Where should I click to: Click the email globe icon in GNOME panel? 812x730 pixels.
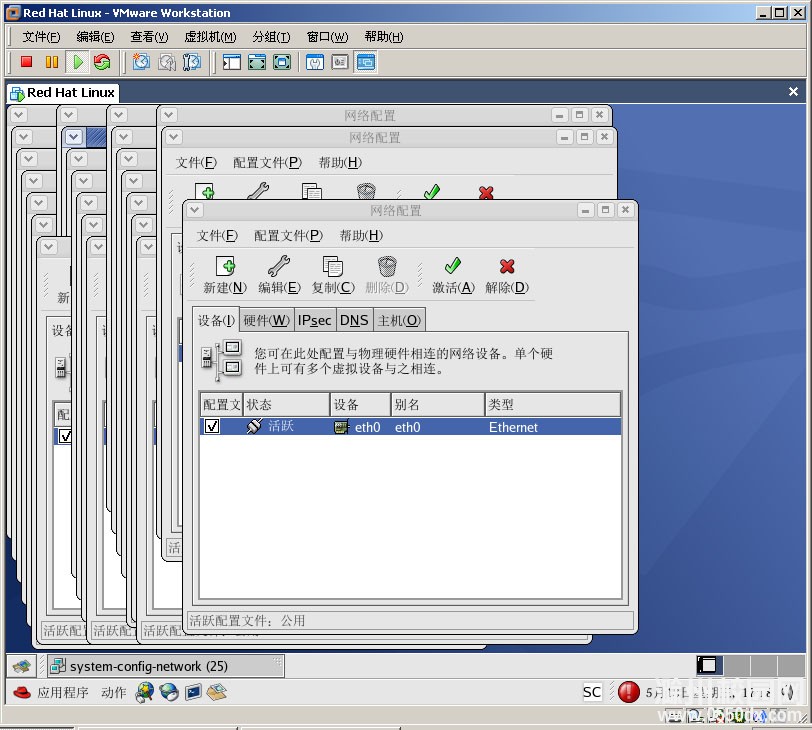click(x=169, y=692)
